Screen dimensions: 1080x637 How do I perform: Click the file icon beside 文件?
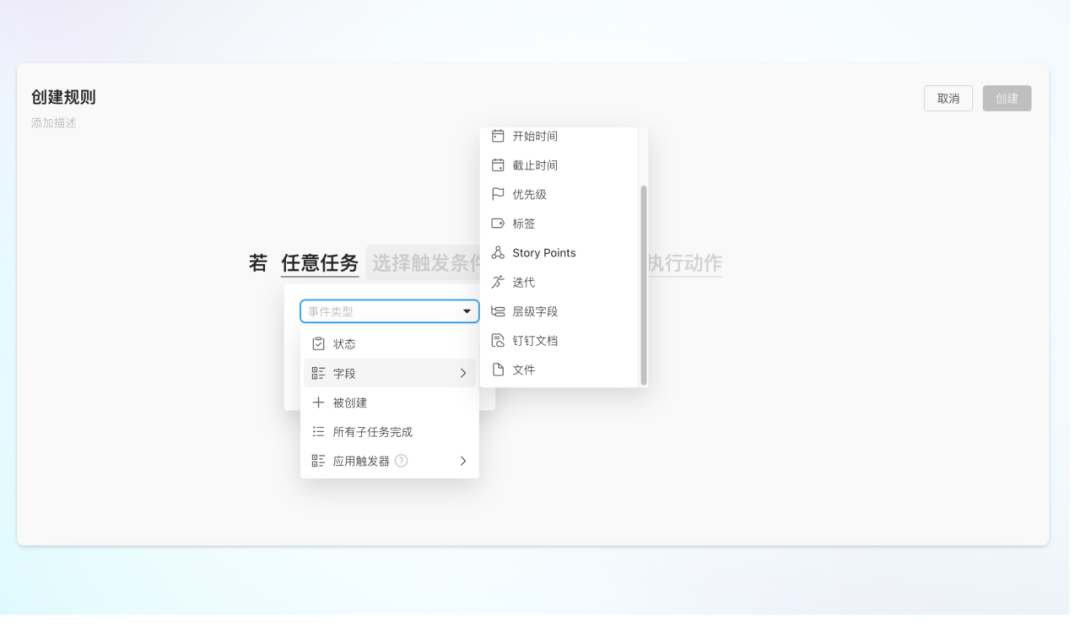pos(497,370)
